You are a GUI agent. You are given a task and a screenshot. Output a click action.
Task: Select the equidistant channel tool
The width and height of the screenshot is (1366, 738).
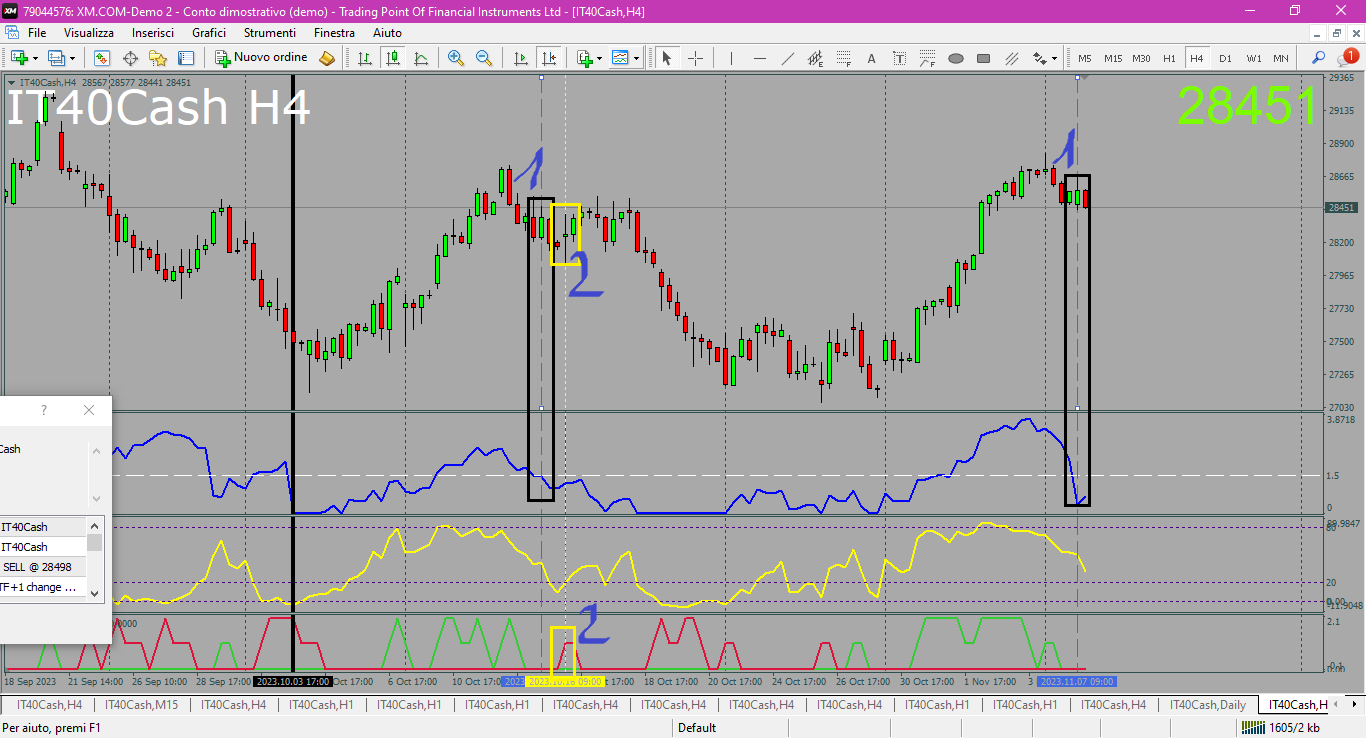click(x=815, y=58)
